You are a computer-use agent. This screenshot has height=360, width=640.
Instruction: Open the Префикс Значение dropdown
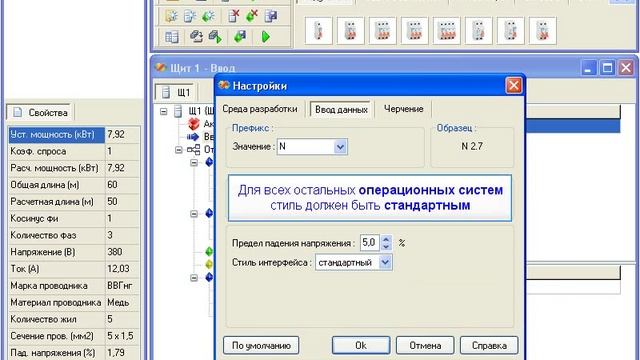click(340, 147)
